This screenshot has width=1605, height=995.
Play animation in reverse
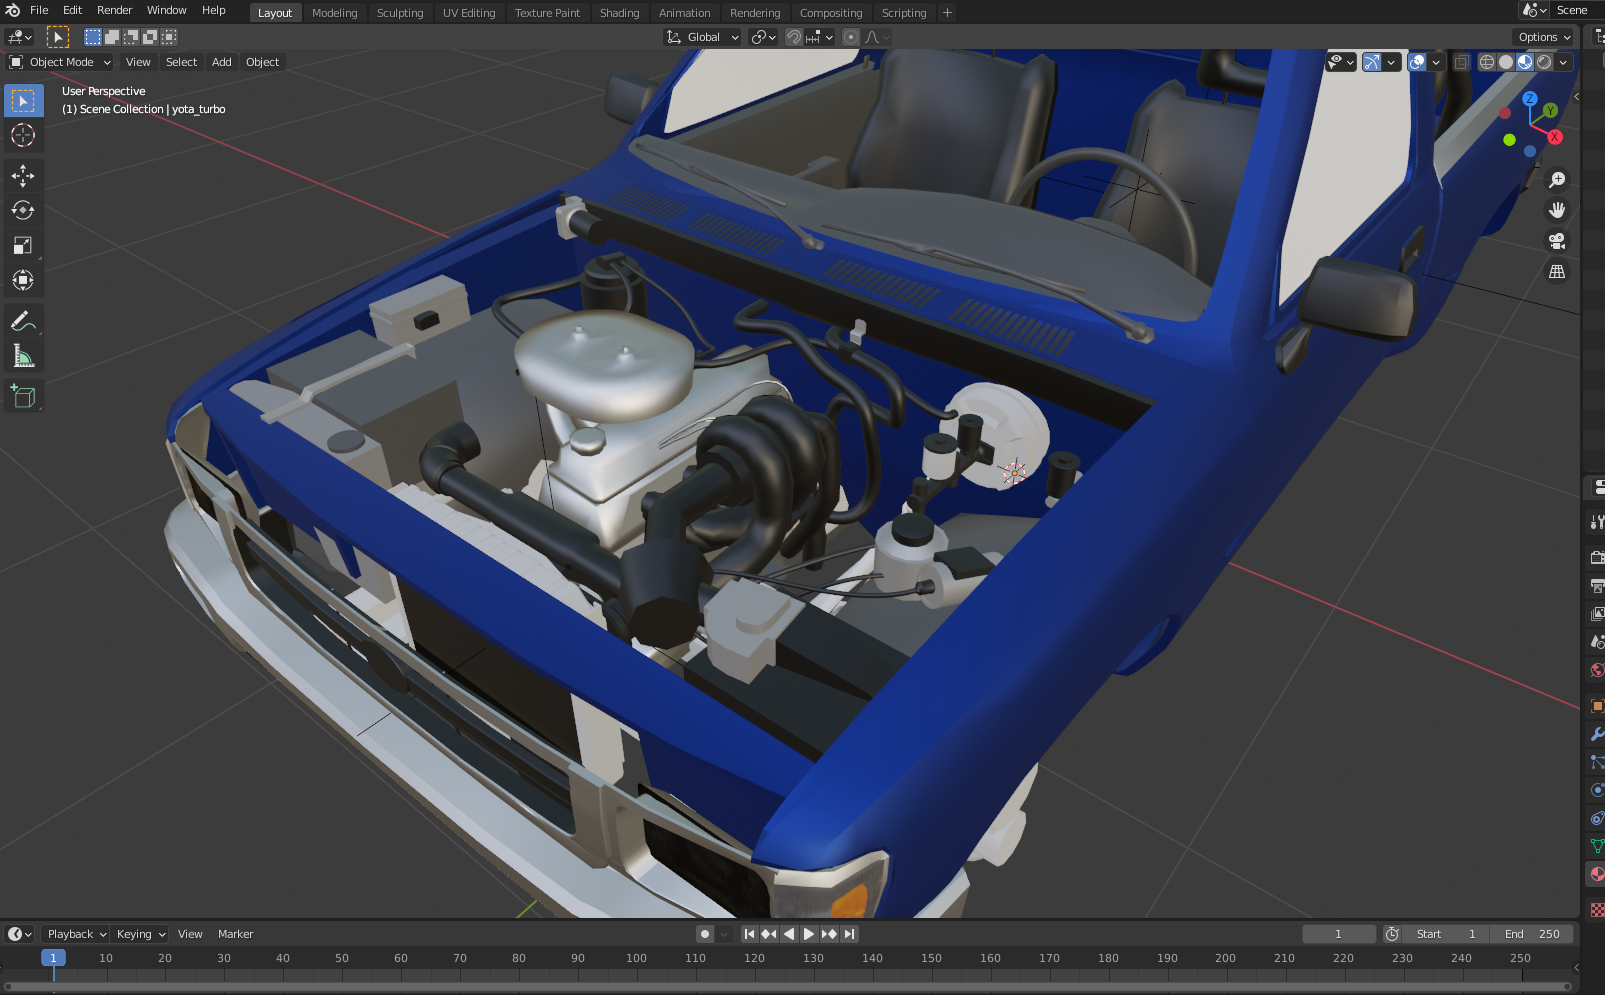789,934
